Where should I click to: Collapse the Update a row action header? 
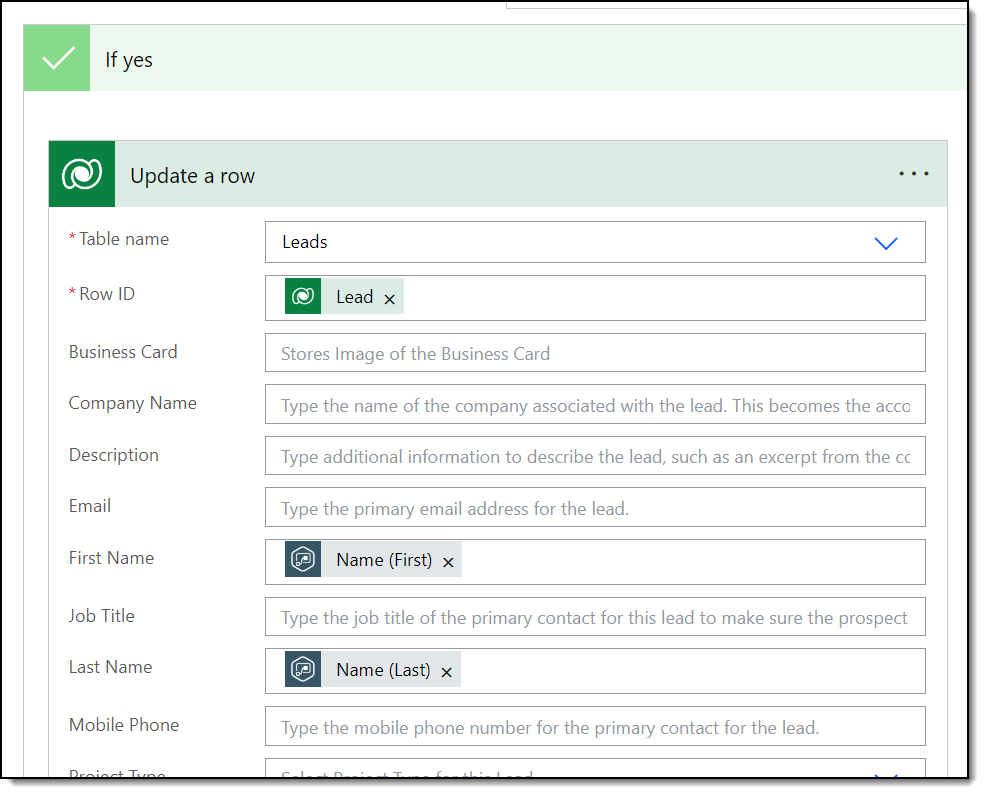(x=498, y=174)
